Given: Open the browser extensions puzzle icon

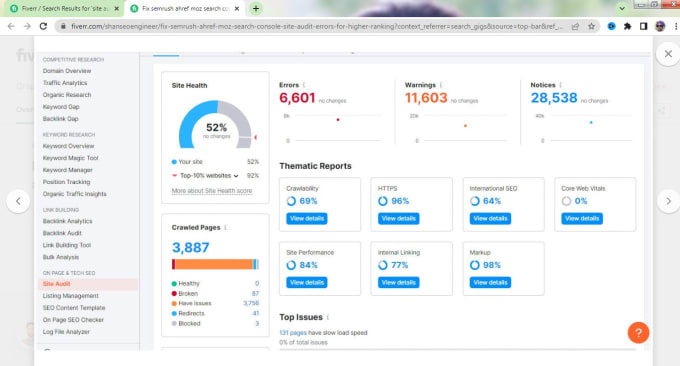Looking at the screenshot, I should coord(628,26).
